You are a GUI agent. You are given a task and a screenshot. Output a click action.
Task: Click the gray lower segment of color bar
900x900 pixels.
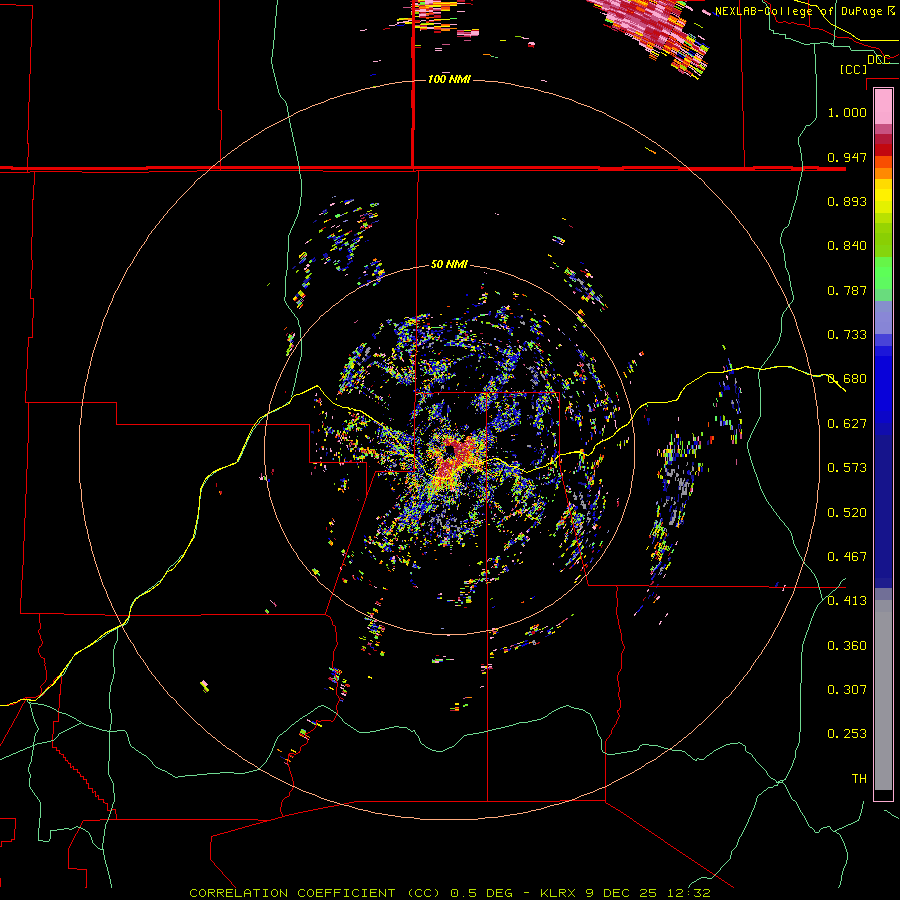(883, 695)
